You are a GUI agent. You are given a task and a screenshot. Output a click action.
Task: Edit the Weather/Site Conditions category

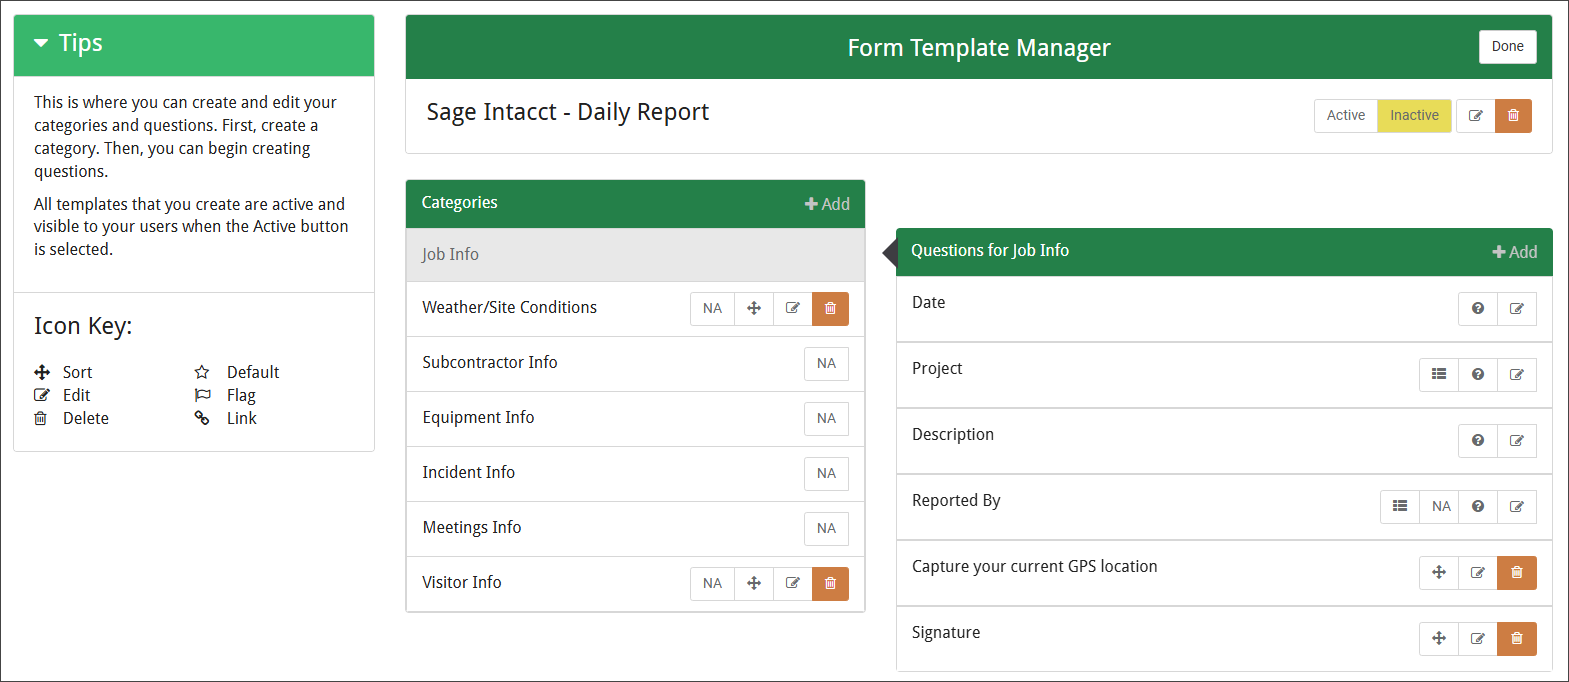[x=793, y=309]
